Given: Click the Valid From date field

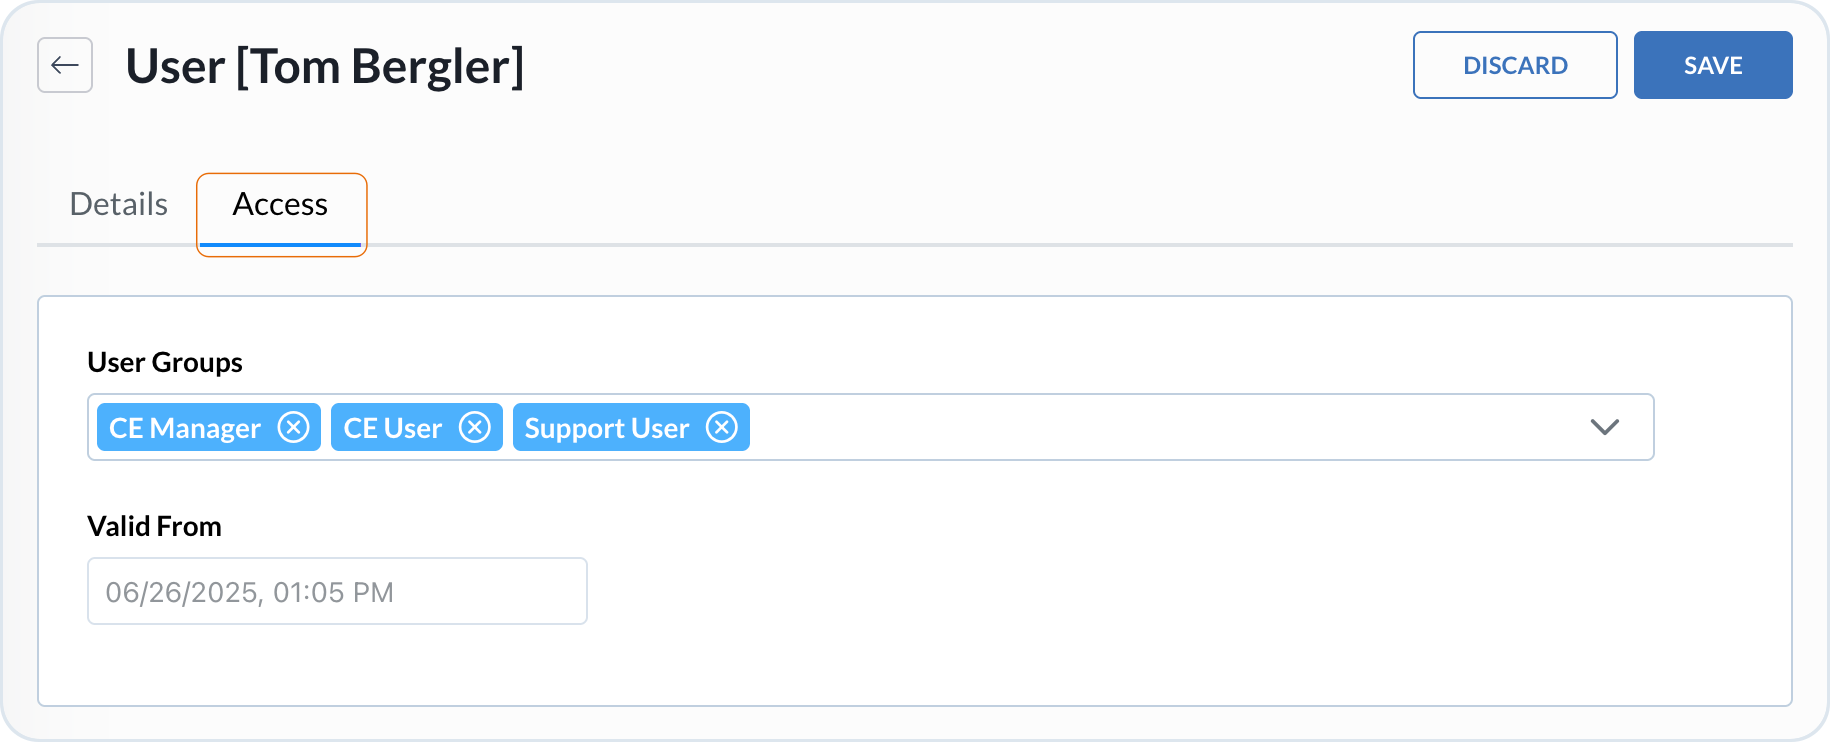Looking at the screenshot, I should pos(337,591).
